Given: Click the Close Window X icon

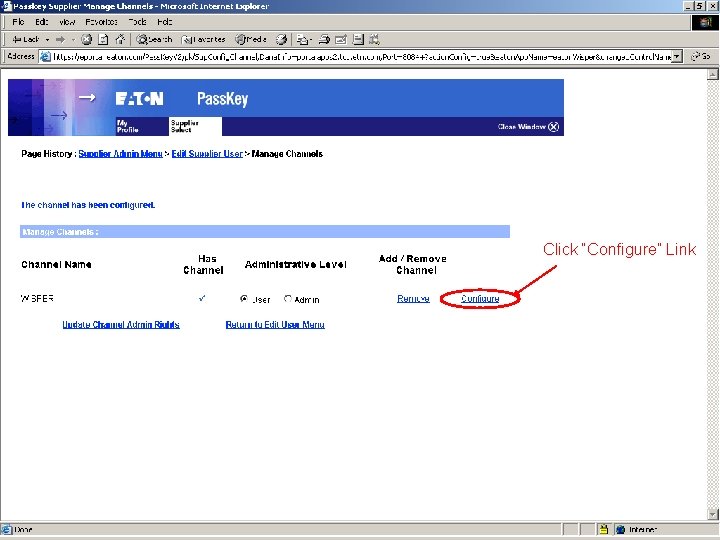Looking at the screenshot, I should point(554,127).
